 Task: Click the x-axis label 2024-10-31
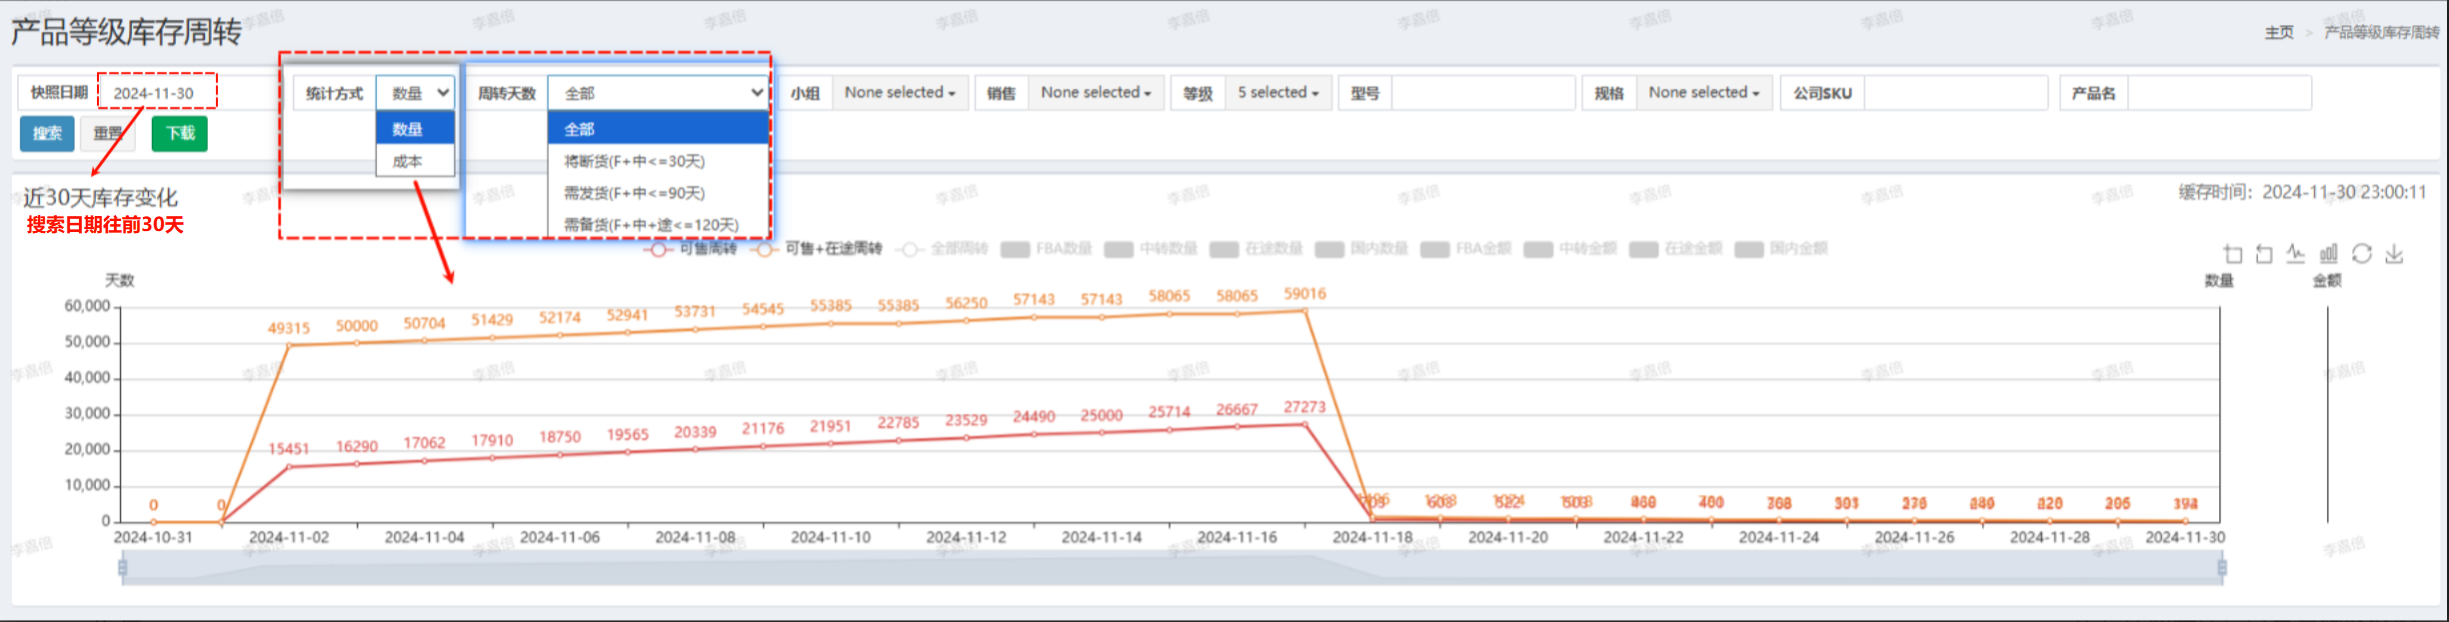153,537
